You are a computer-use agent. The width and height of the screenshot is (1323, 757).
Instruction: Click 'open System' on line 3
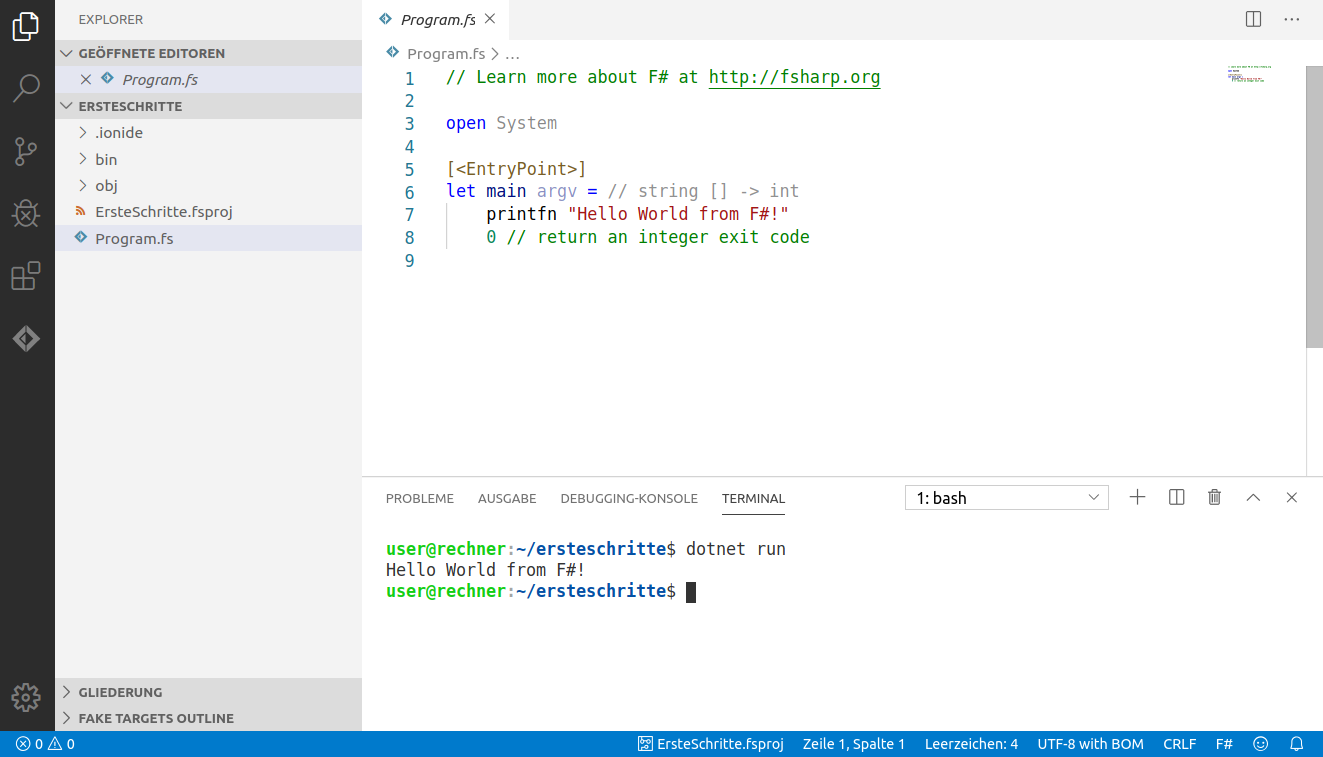coord(501,123)
